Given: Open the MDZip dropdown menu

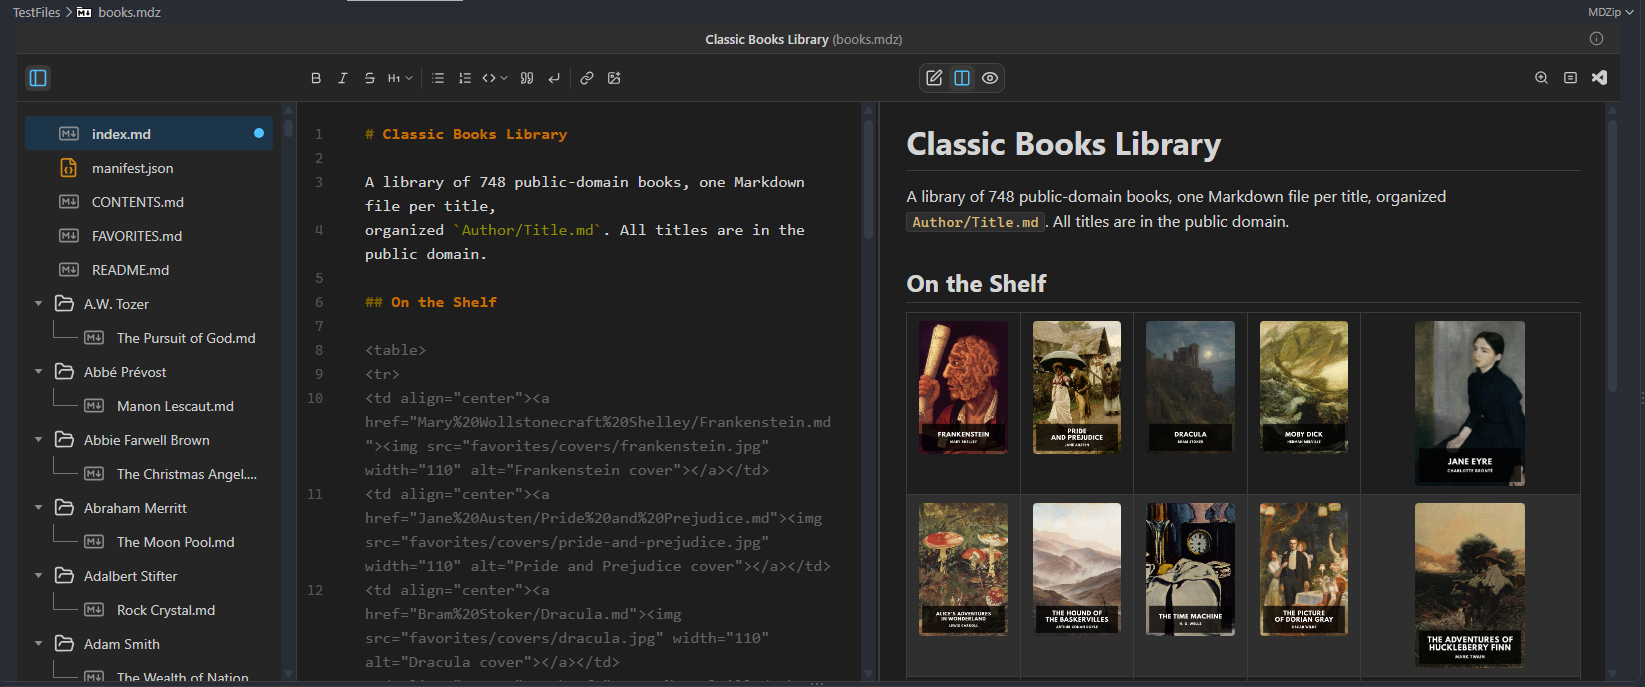Looking at the screenshot, I should (x=1609, y=12).
